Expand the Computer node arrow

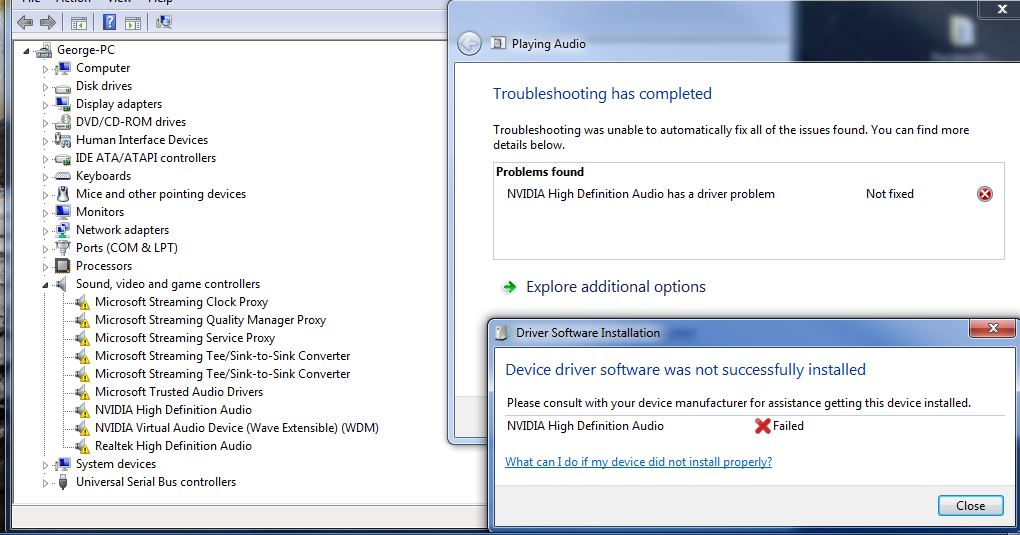coord(46,69)
